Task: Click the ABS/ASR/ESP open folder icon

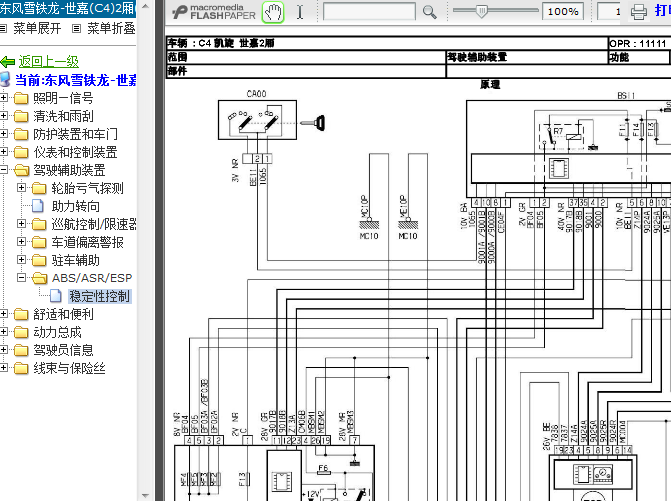Action: 39,279
